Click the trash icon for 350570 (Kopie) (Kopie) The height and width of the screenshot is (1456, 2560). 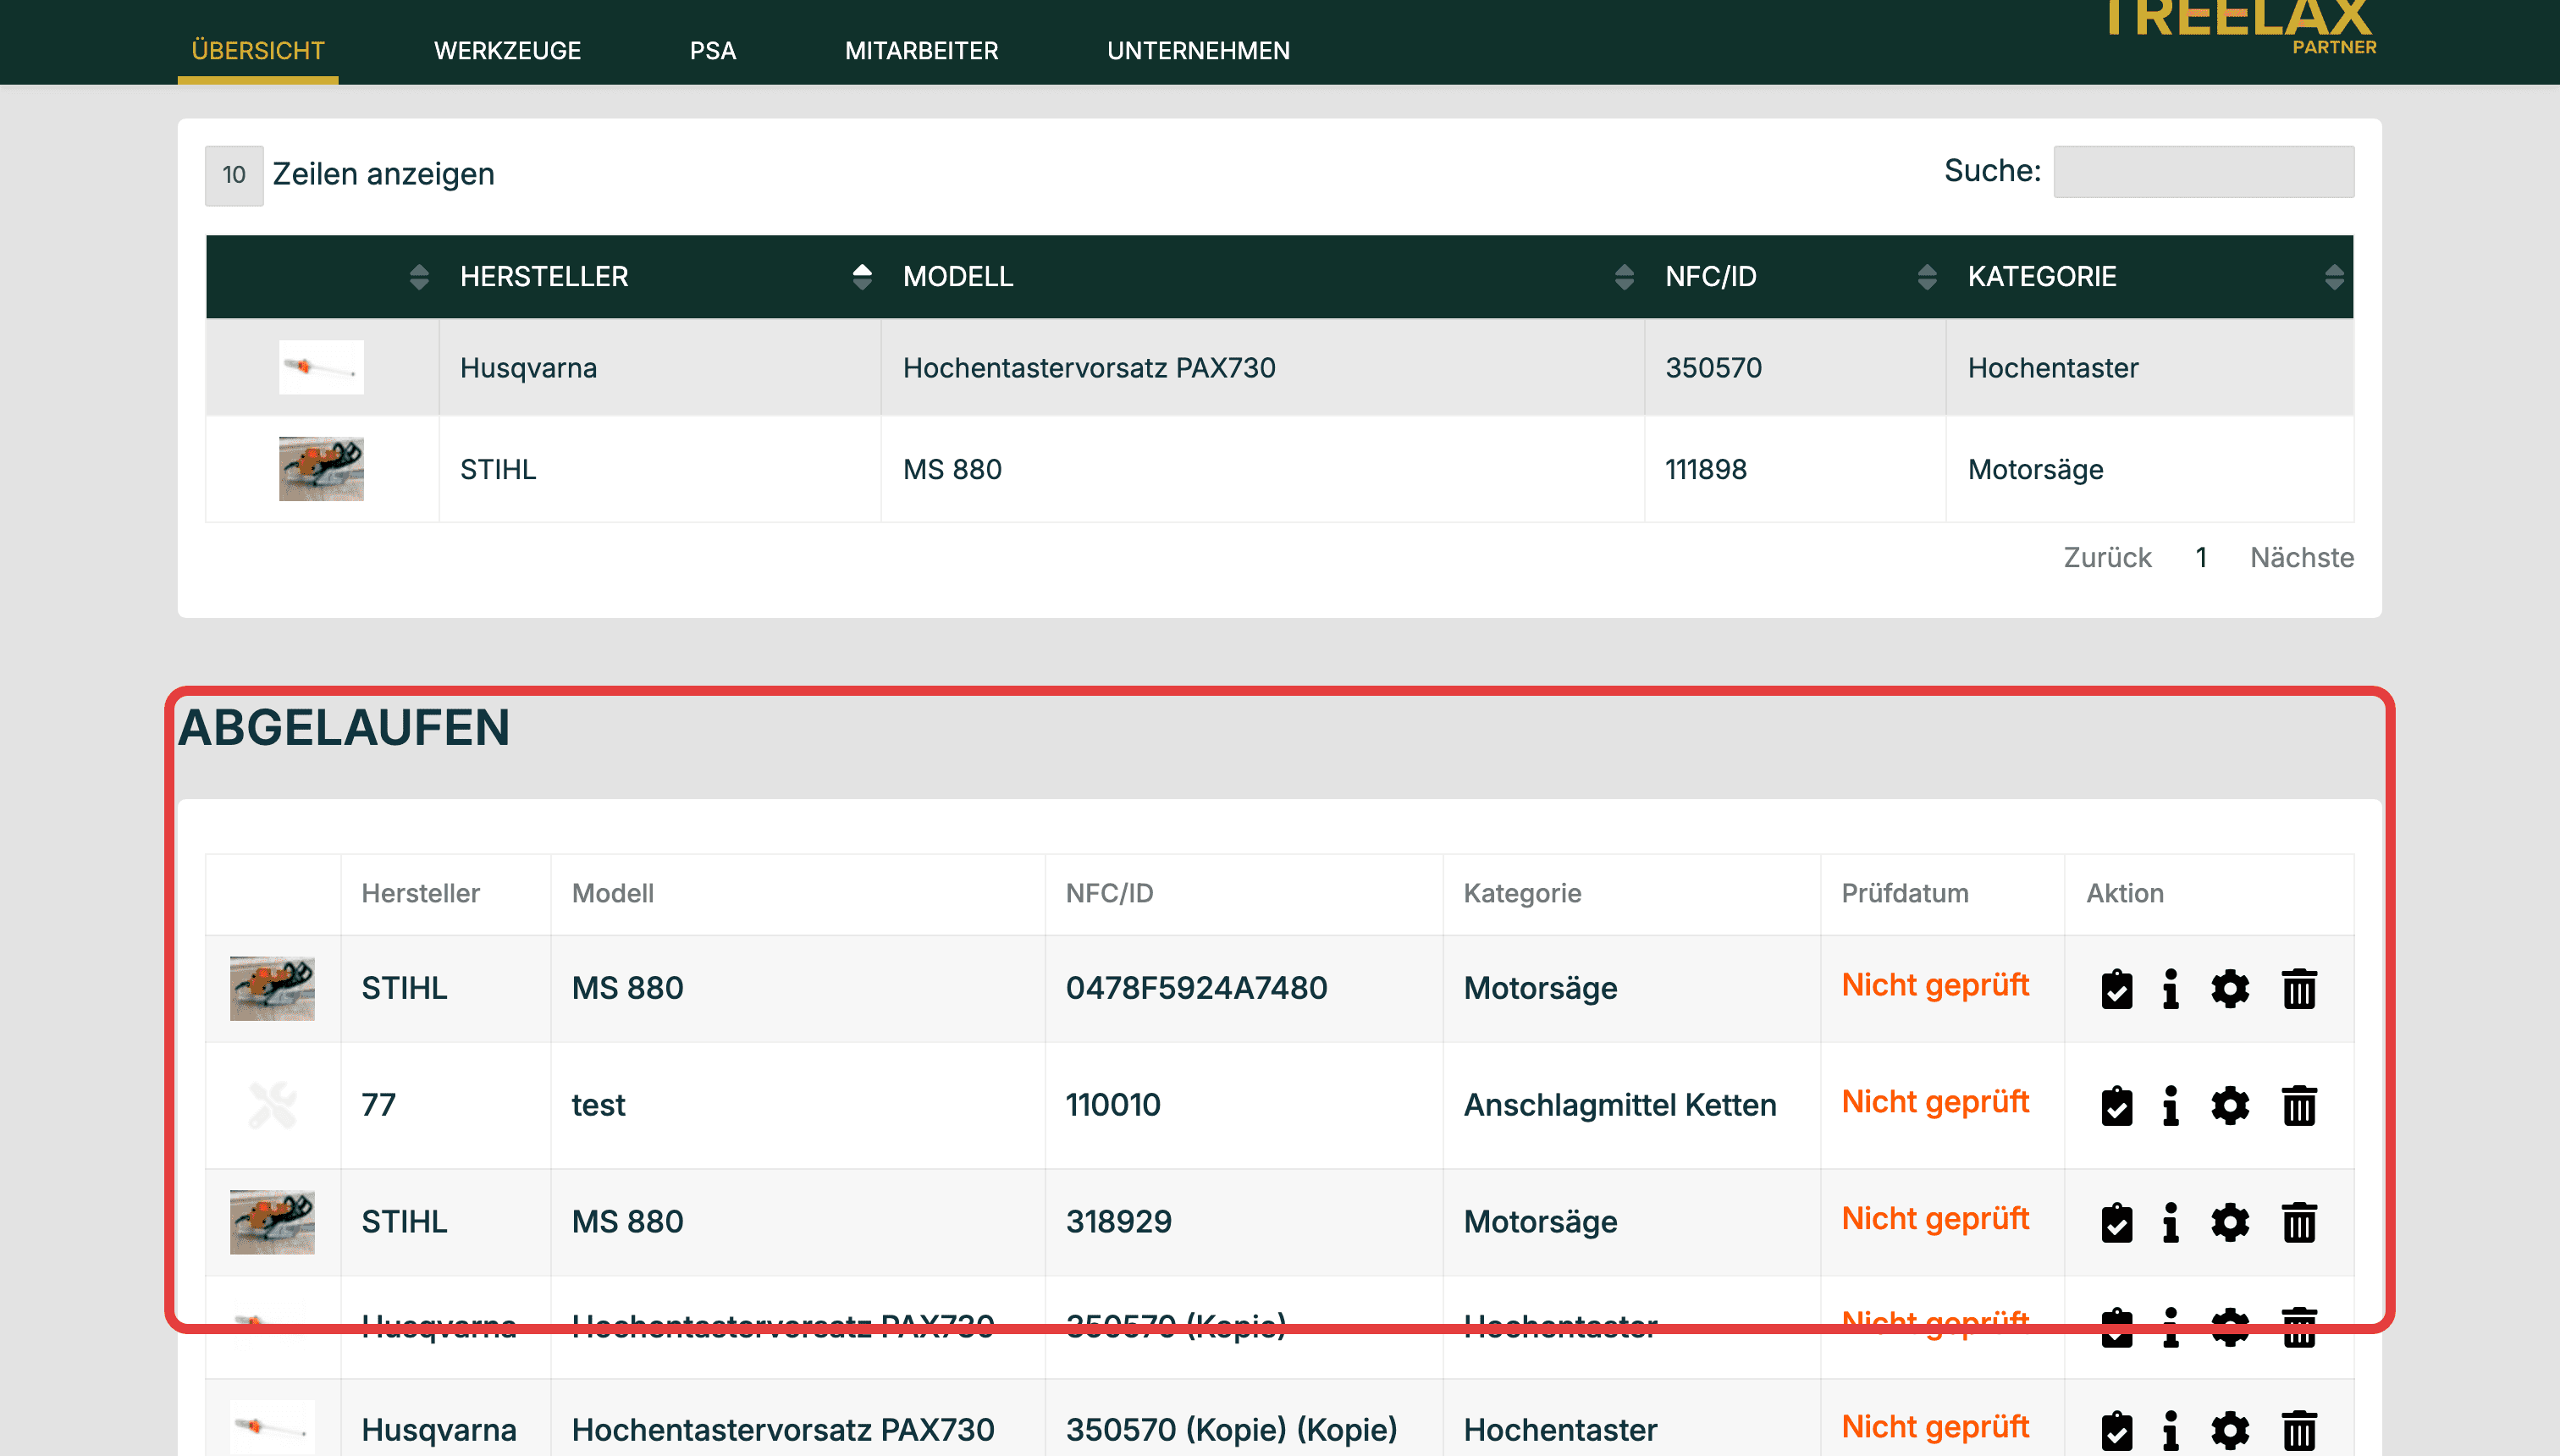pyautogui.click(x=2299, y=1431)
